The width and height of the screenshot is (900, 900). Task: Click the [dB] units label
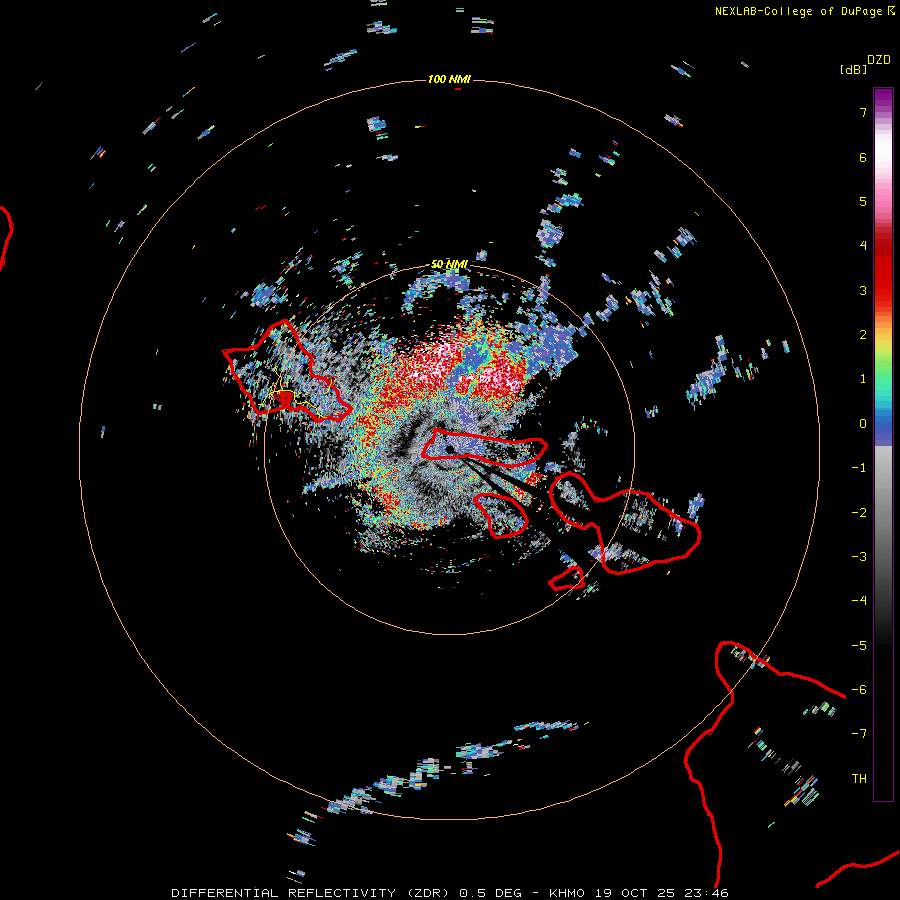tap(853, 69)
